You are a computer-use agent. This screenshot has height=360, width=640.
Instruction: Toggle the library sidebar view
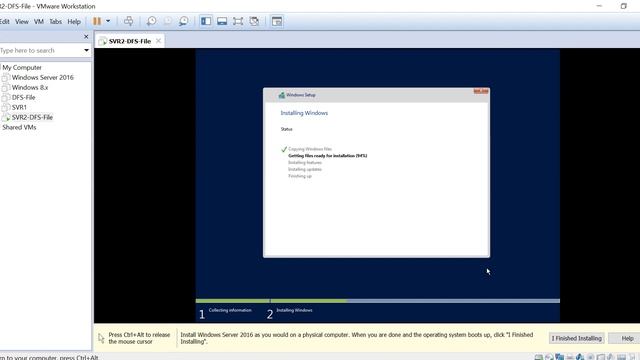click(x=206, y=21)
